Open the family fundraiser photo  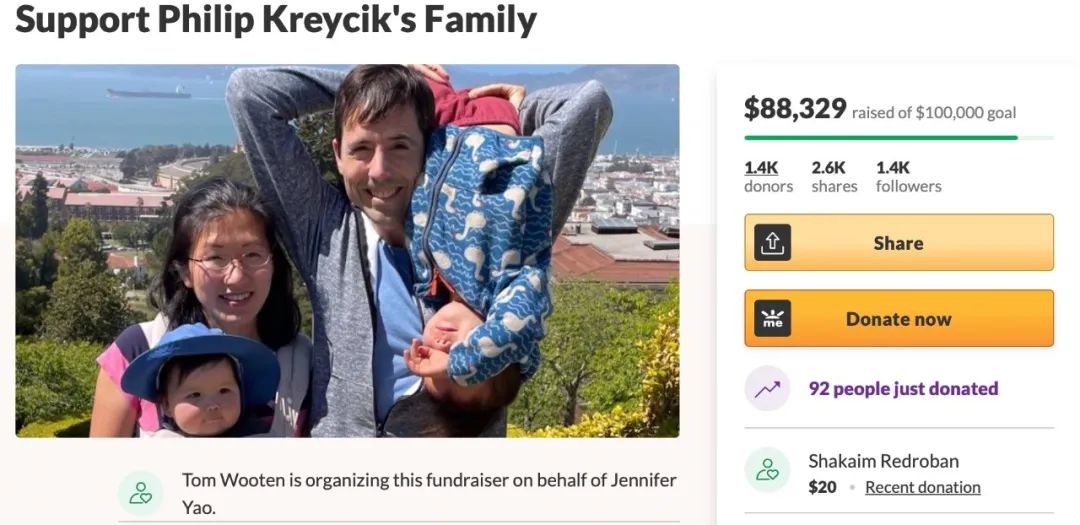tap(347, 251)
